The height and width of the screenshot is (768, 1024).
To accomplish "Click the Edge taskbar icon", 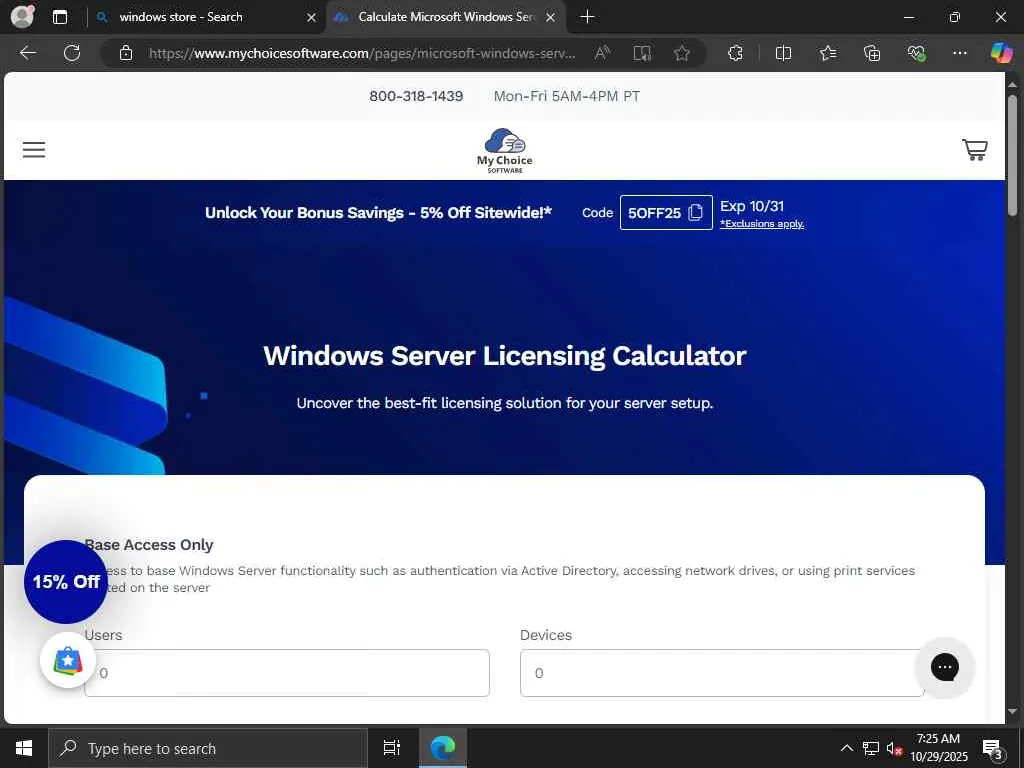I will click(x=443, y=748).
